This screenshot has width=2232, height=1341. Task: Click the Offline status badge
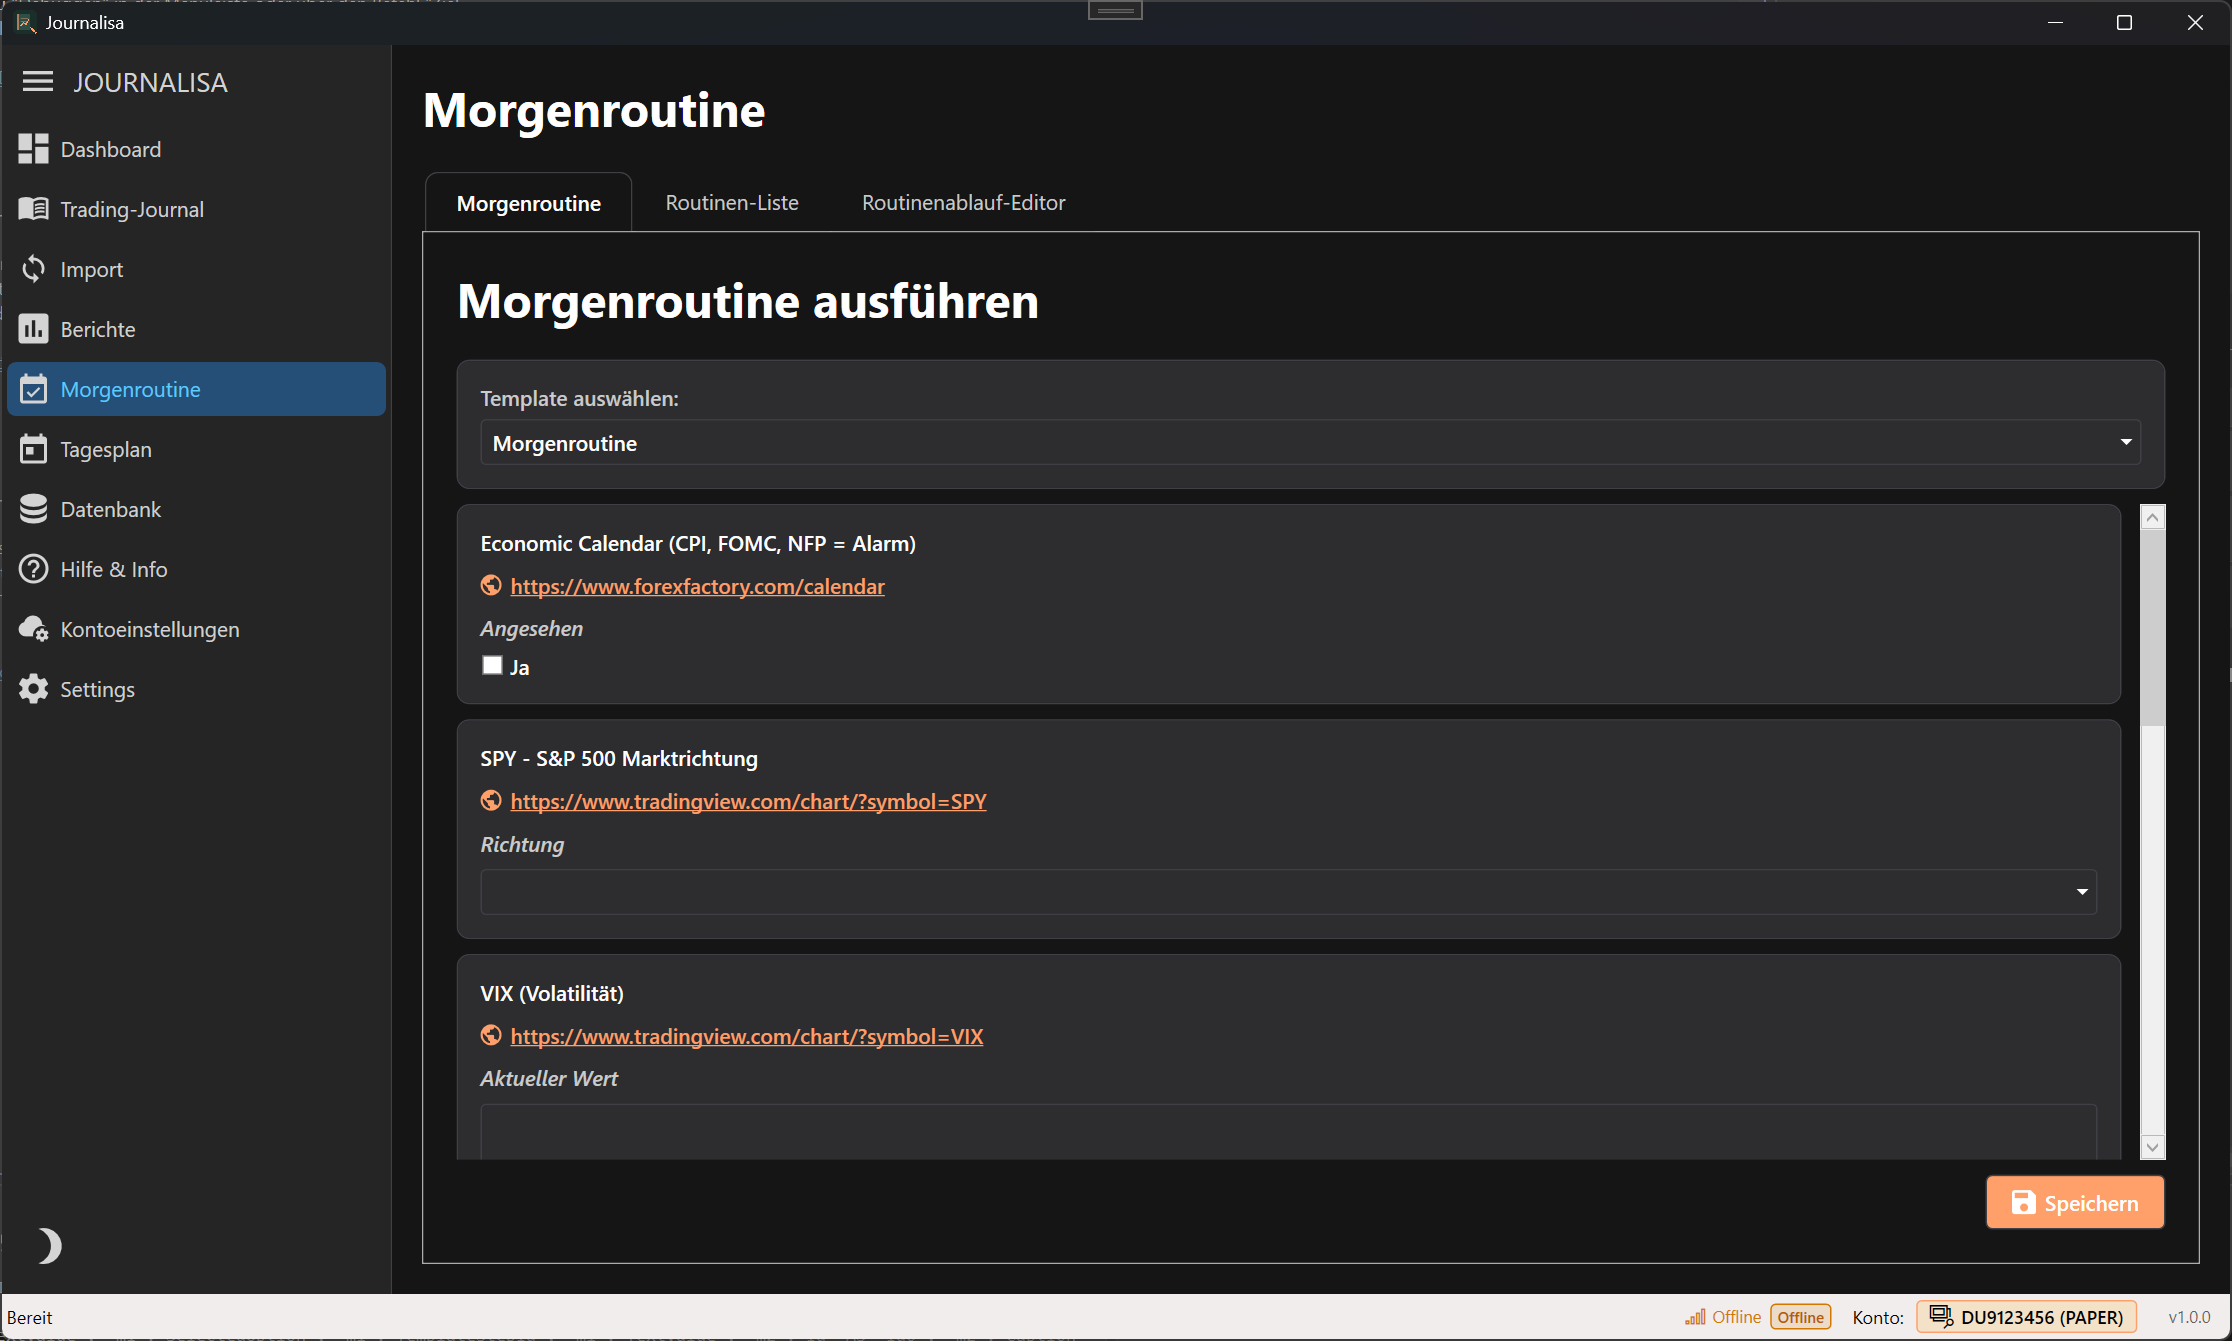tap(1799, 1316)
